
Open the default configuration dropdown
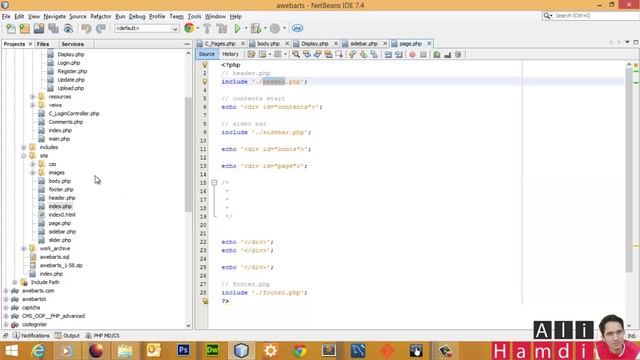tap(147, 29)
